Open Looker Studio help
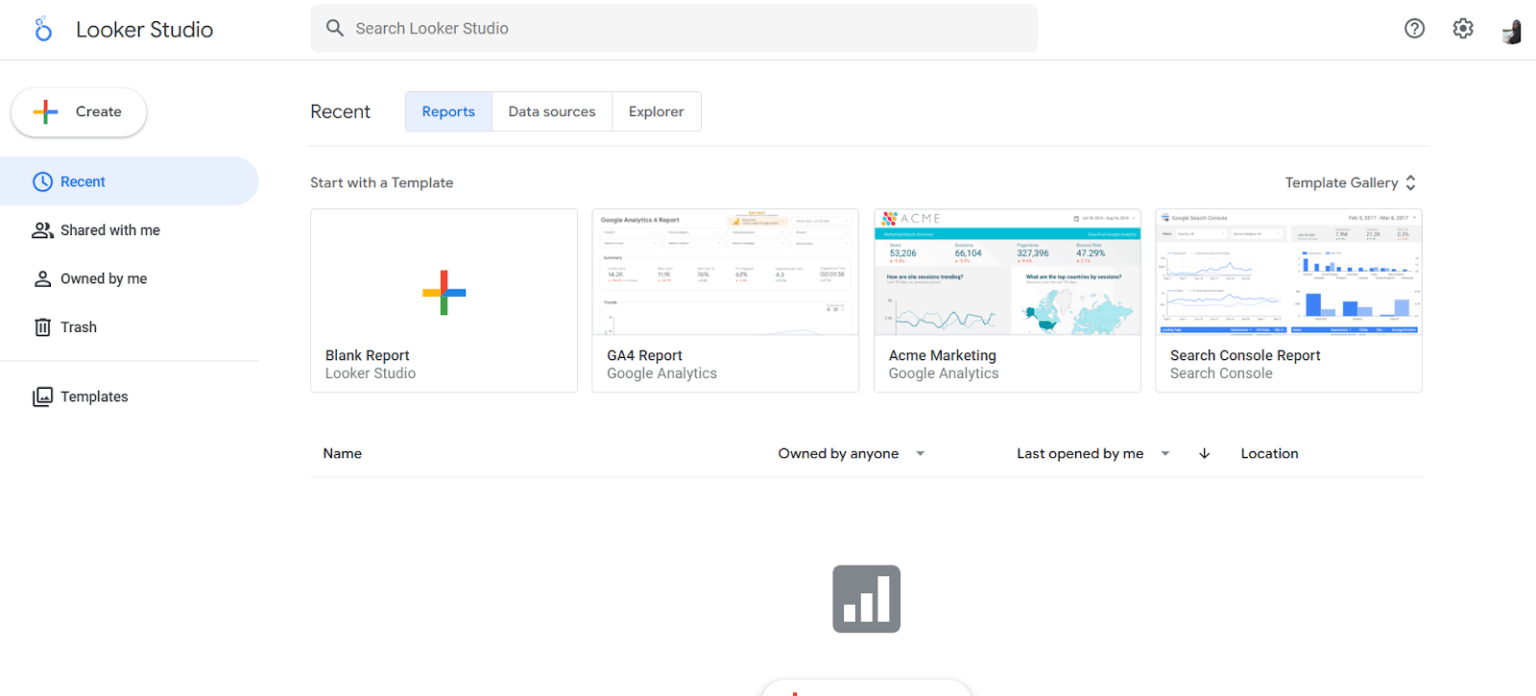This screenshot has height=696, width=1536. 1414,28
